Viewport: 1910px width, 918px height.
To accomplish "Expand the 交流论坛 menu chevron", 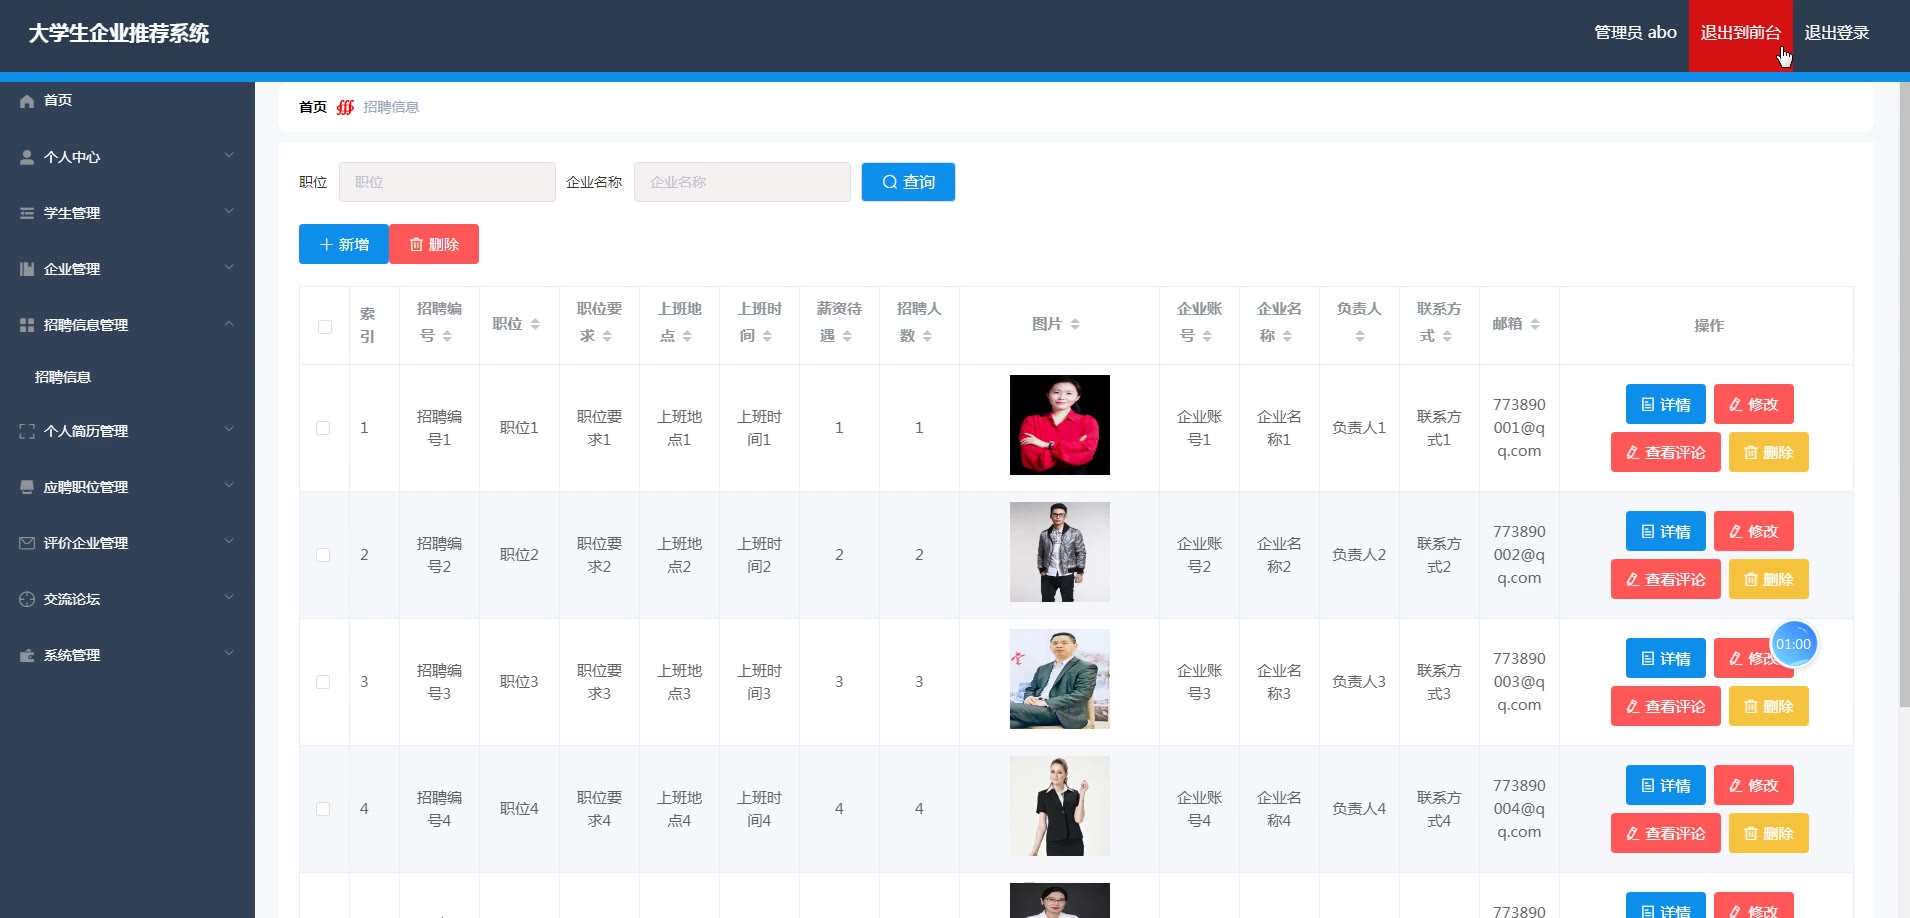I will pyautogui.click(x=229, y=597).
